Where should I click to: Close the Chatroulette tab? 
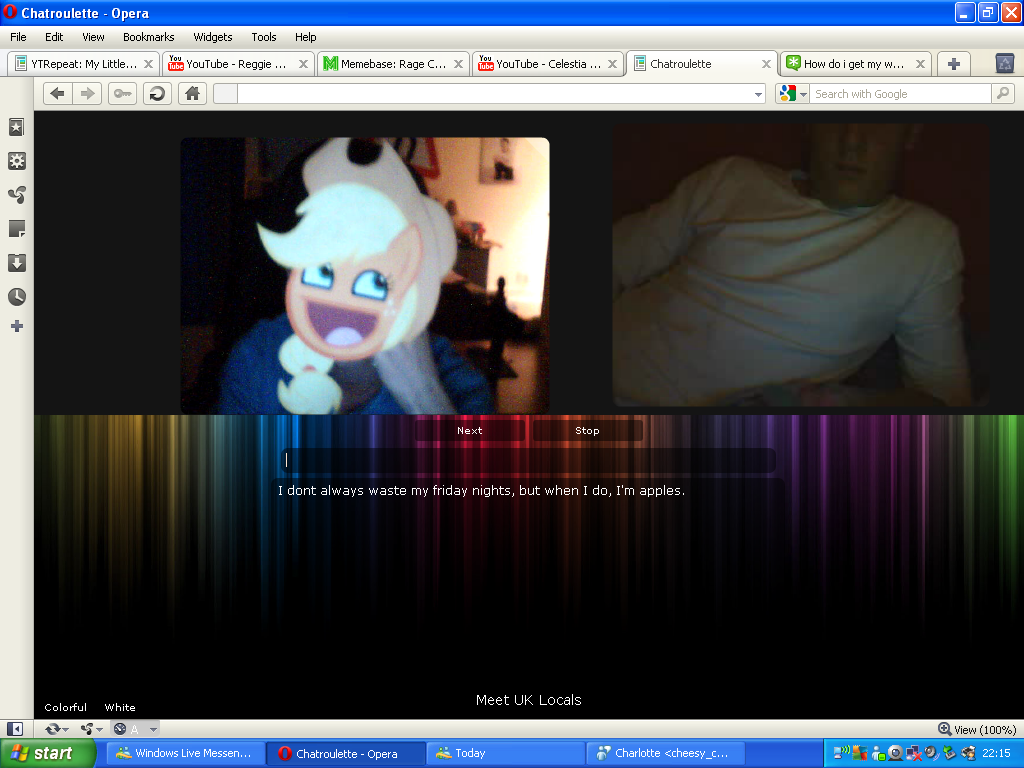[767, 64]
